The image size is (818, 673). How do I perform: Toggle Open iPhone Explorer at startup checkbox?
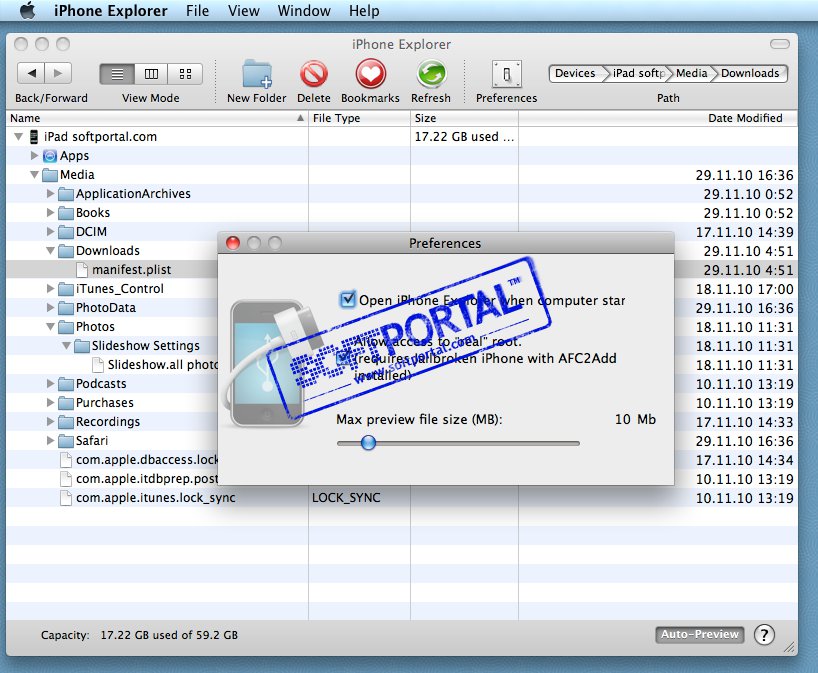click(347, 299)
